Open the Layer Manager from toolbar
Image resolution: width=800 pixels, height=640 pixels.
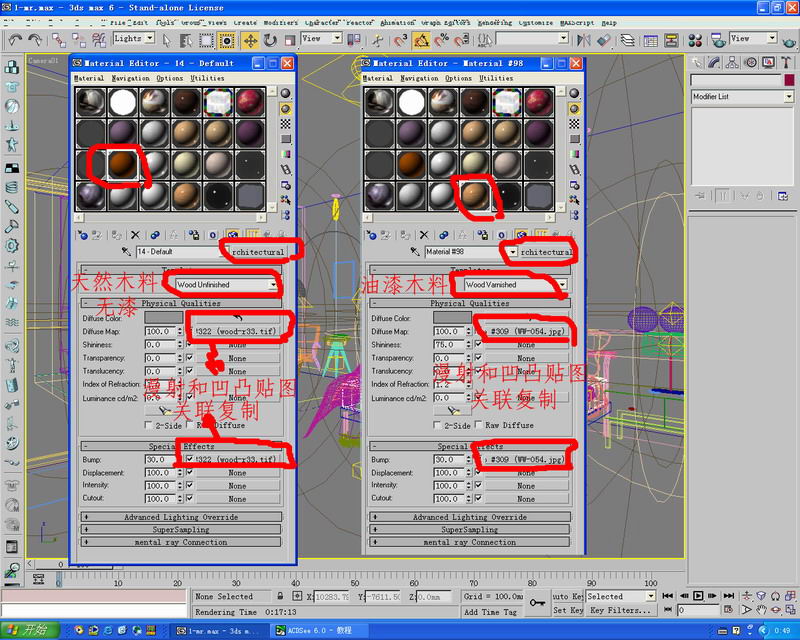(628, 40)
